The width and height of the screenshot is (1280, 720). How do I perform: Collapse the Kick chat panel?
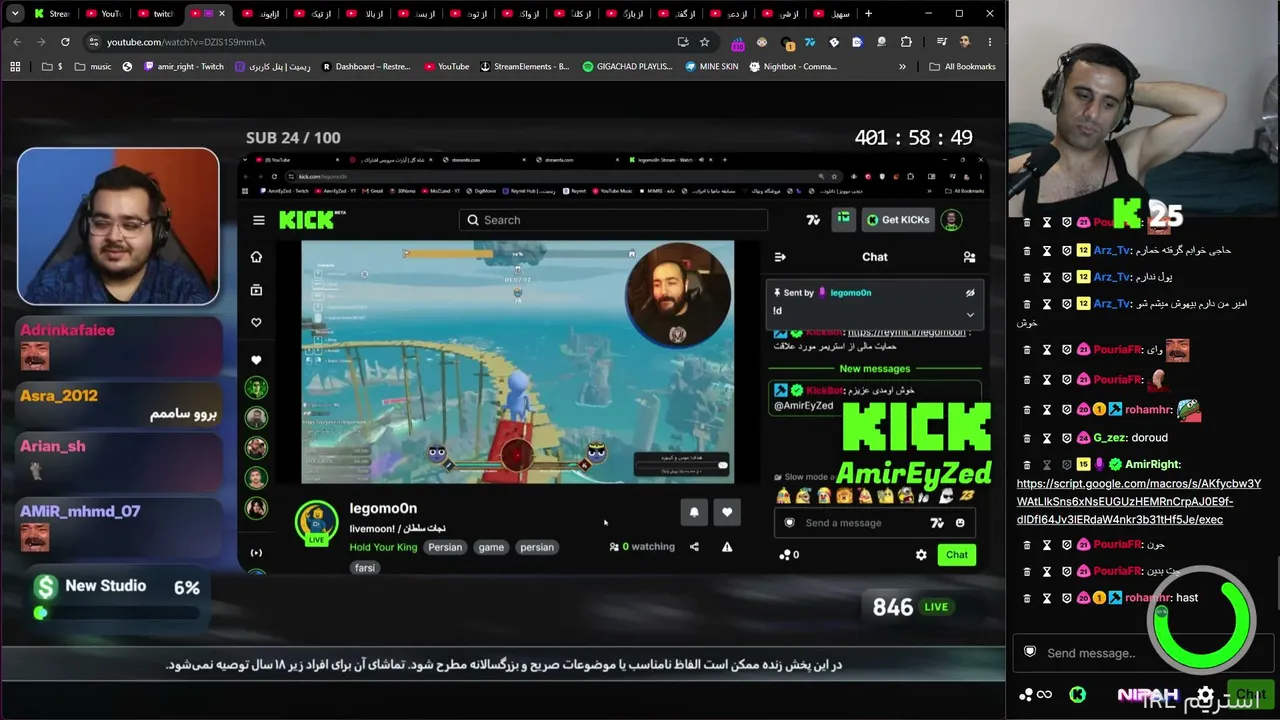[780, 257]
